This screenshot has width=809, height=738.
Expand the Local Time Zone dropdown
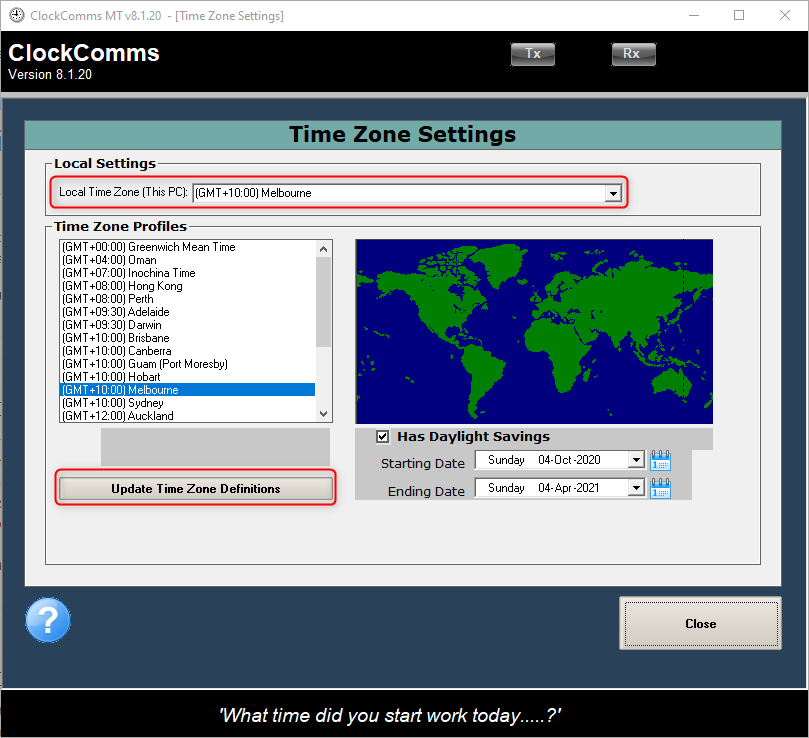613,194
